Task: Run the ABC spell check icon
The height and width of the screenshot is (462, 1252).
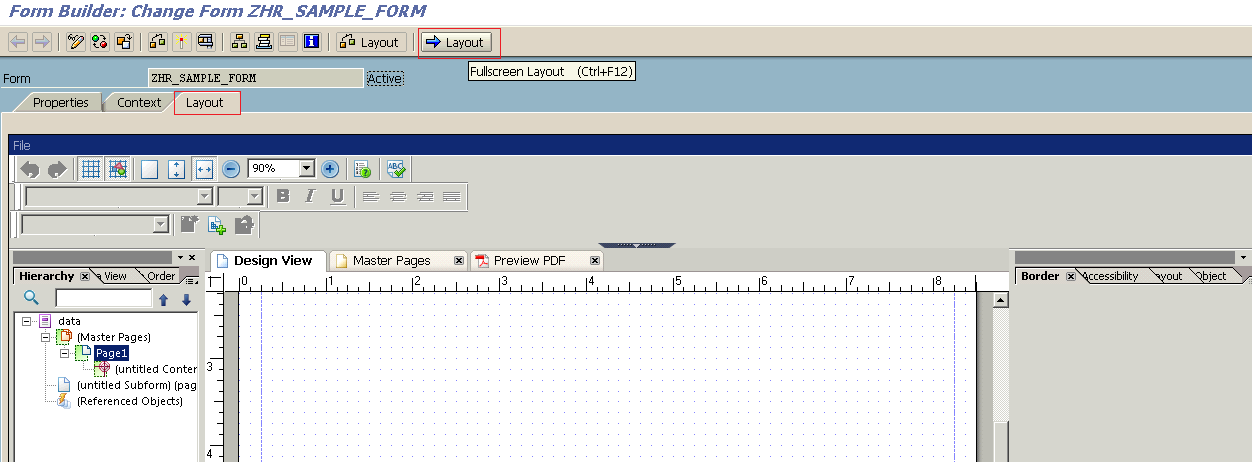Action: [x=396, y=169]
